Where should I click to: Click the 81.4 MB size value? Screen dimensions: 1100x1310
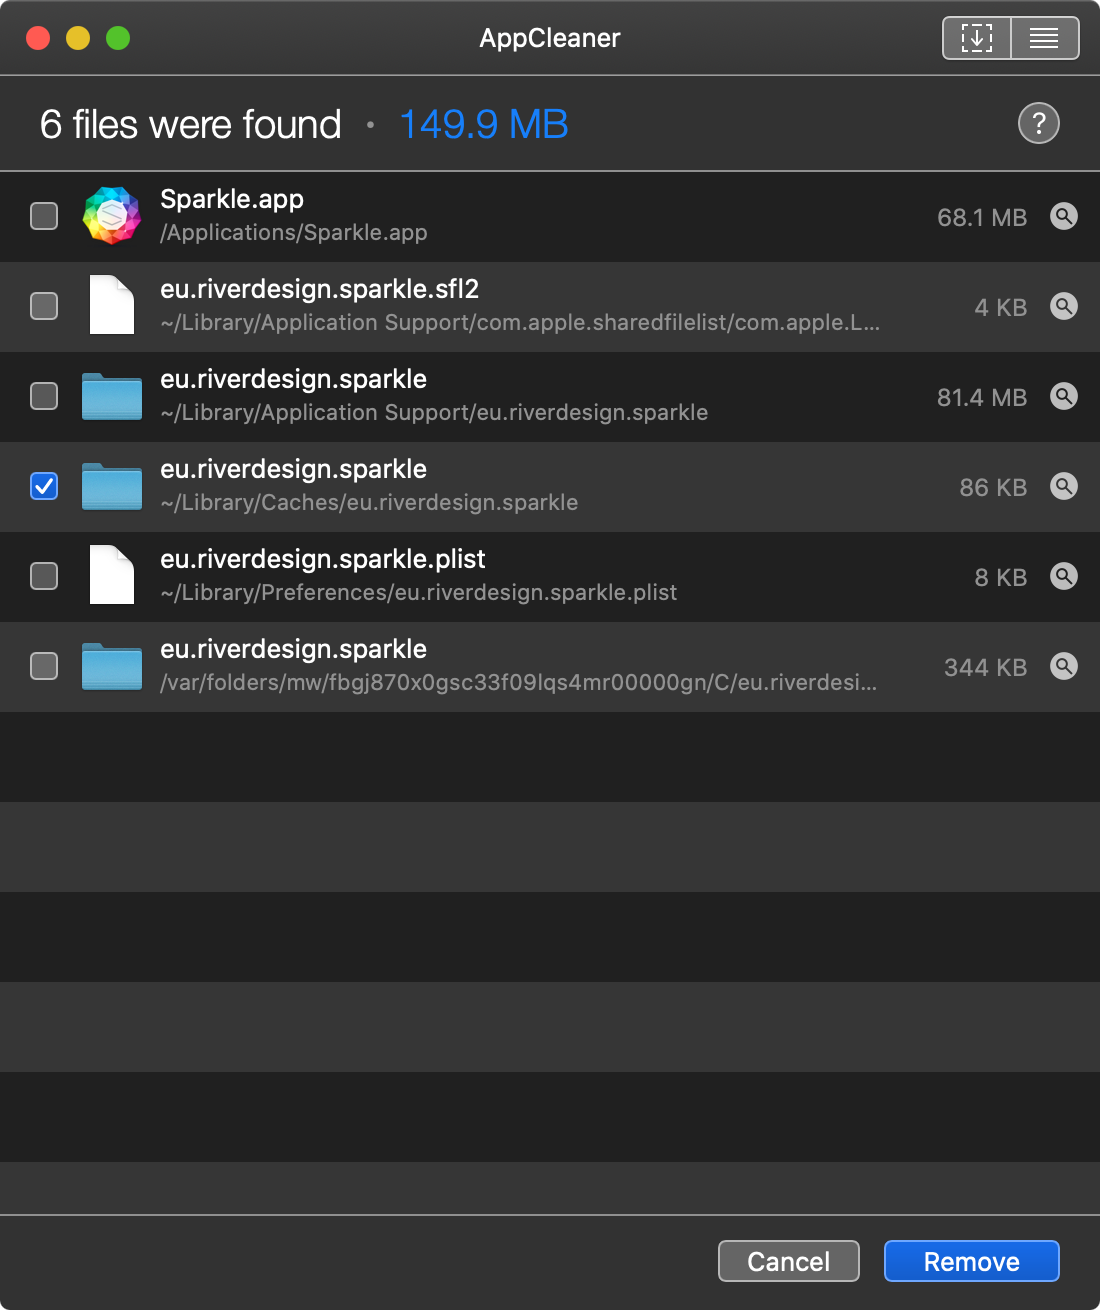point(982,397)
